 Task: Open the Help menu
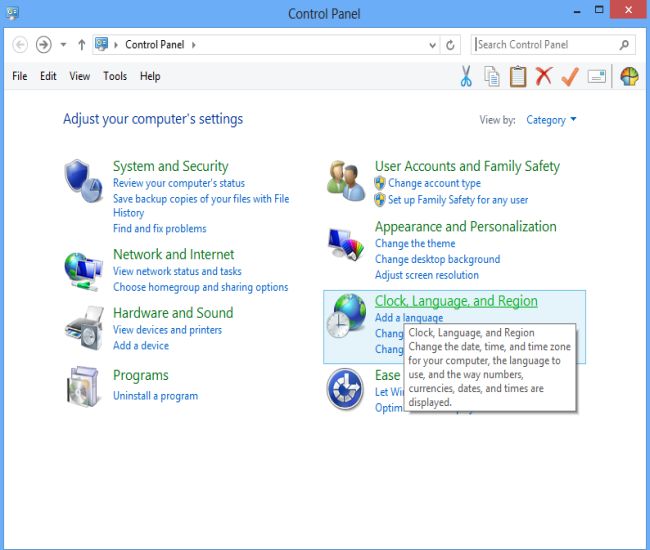coord(150,76)
